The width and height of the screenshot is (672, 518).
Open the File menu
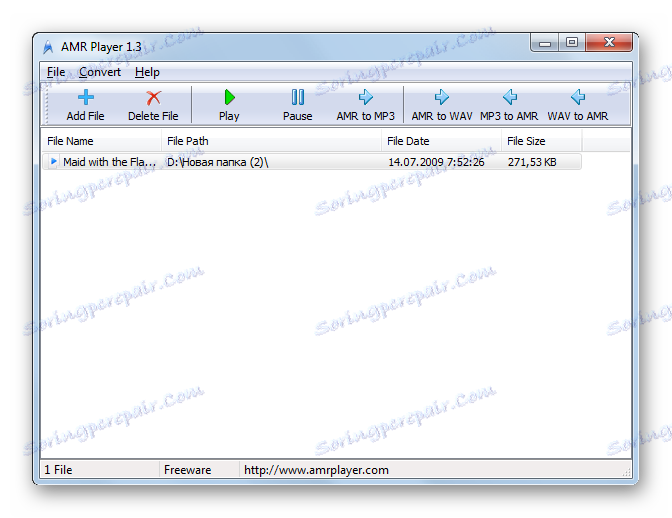(x=56, y=72)
